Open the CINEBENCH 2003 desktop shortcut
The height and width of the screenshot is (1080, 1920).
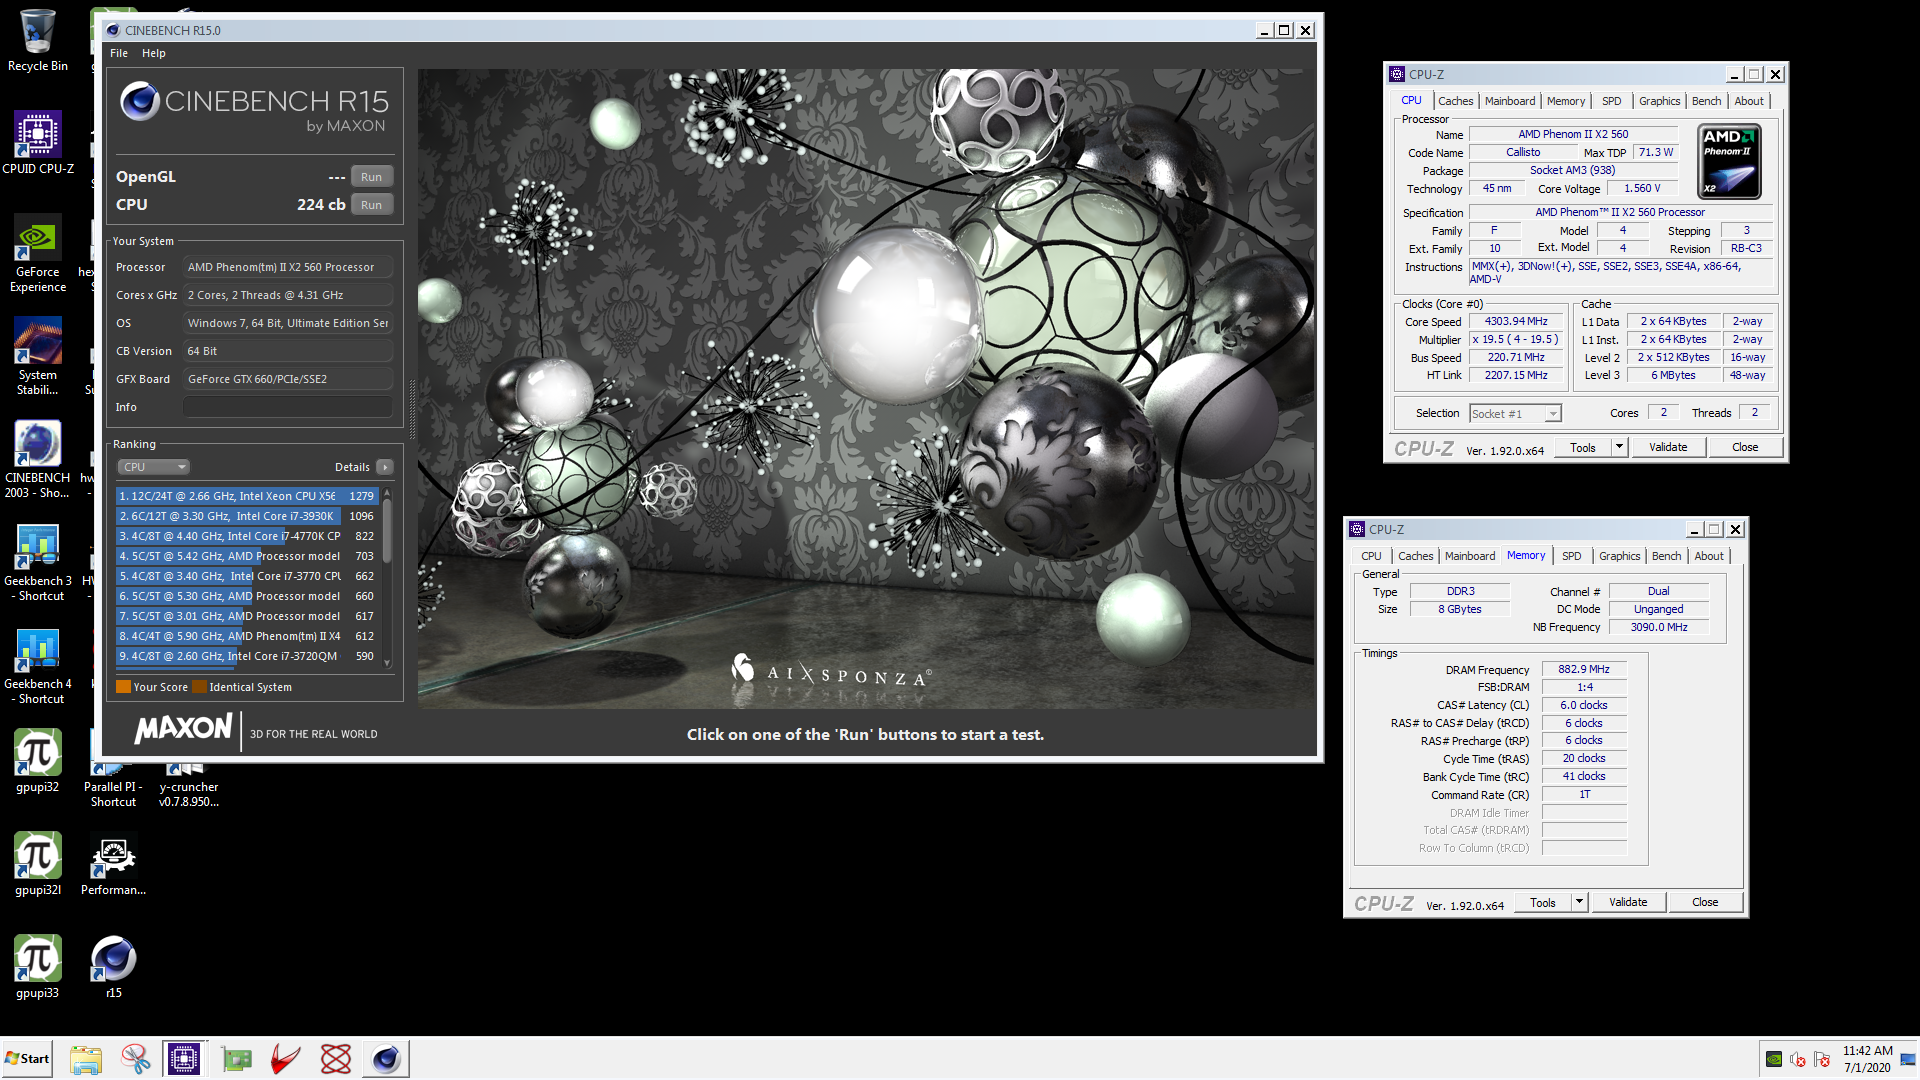(38, 459)
